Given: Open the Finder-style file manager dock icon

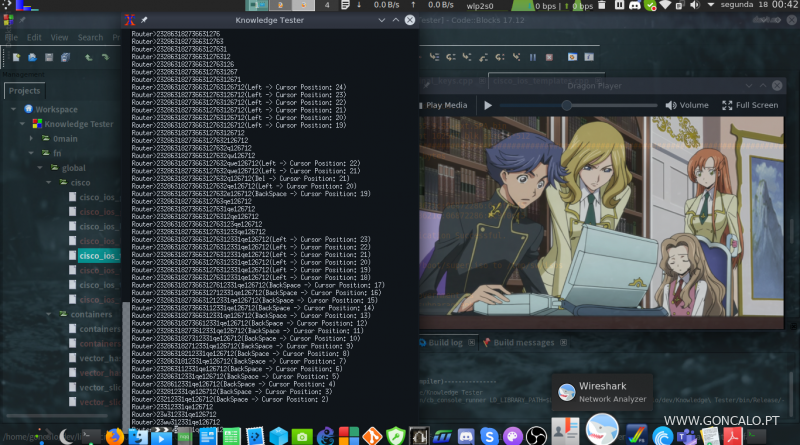Looking at the screenshot, I should click(x=138, y=437).
